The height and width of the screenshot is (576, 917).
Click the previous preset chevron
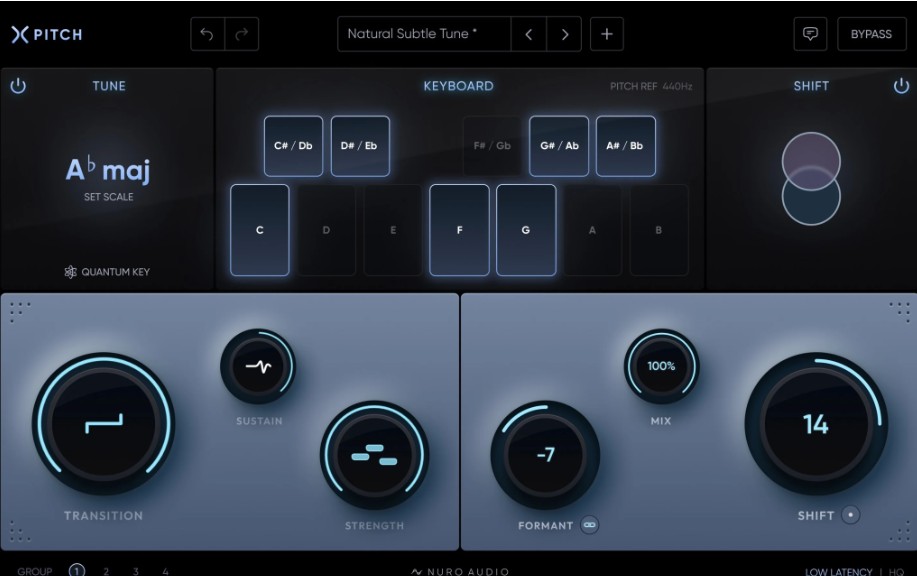(x=527, y=33)
